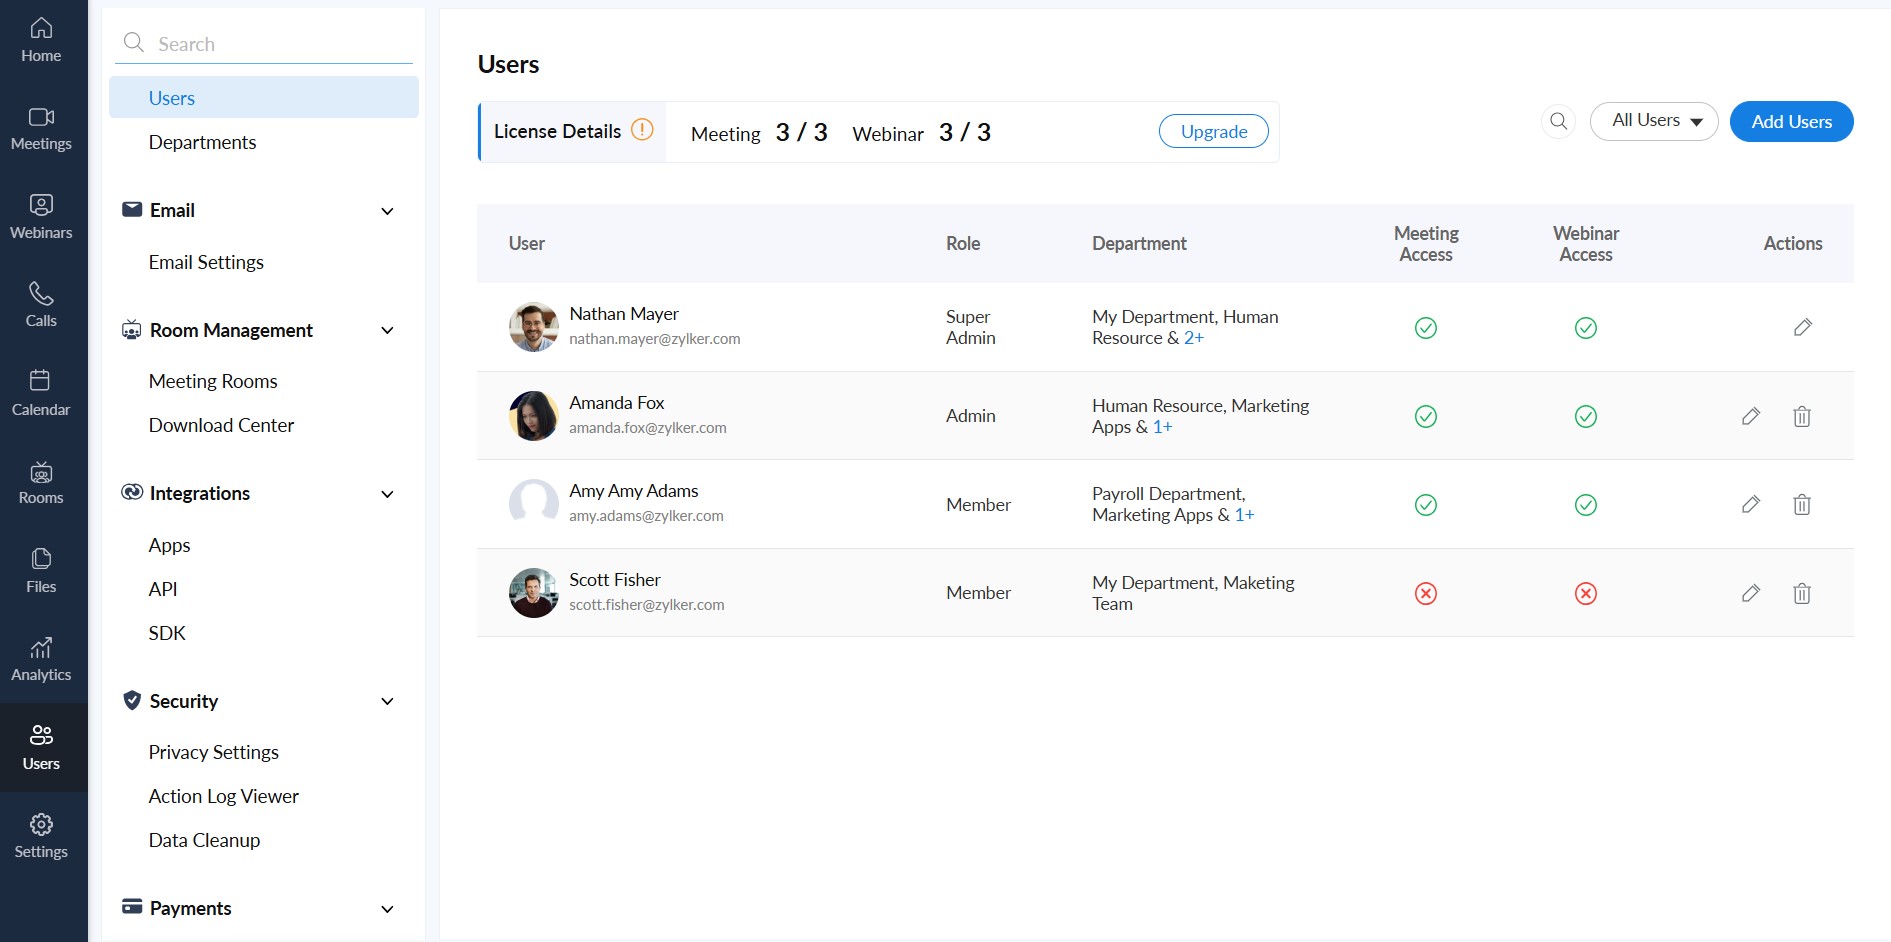
Task: Toggle Nathan Mayer's Meeting Access checkmark
Action: [x=1426, y=328]
